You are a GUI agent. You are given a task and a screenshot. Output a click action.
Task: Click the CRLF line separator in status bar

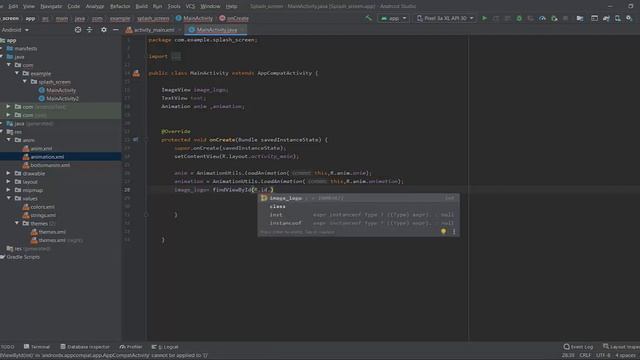pos(585,356)
